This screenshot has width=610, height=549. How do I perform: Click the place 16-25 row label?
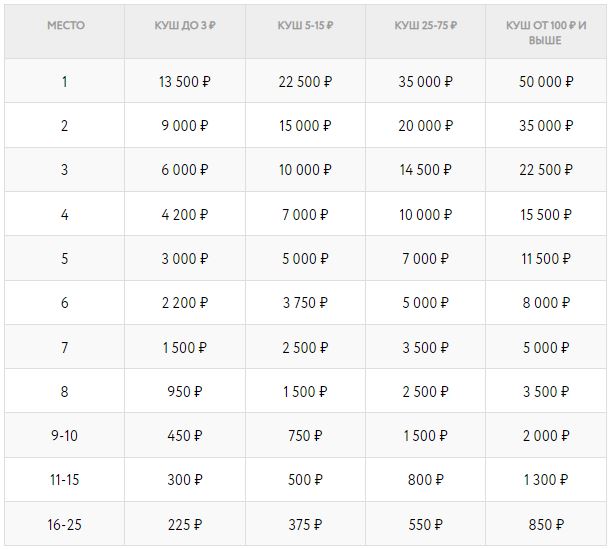coord(65,524)
